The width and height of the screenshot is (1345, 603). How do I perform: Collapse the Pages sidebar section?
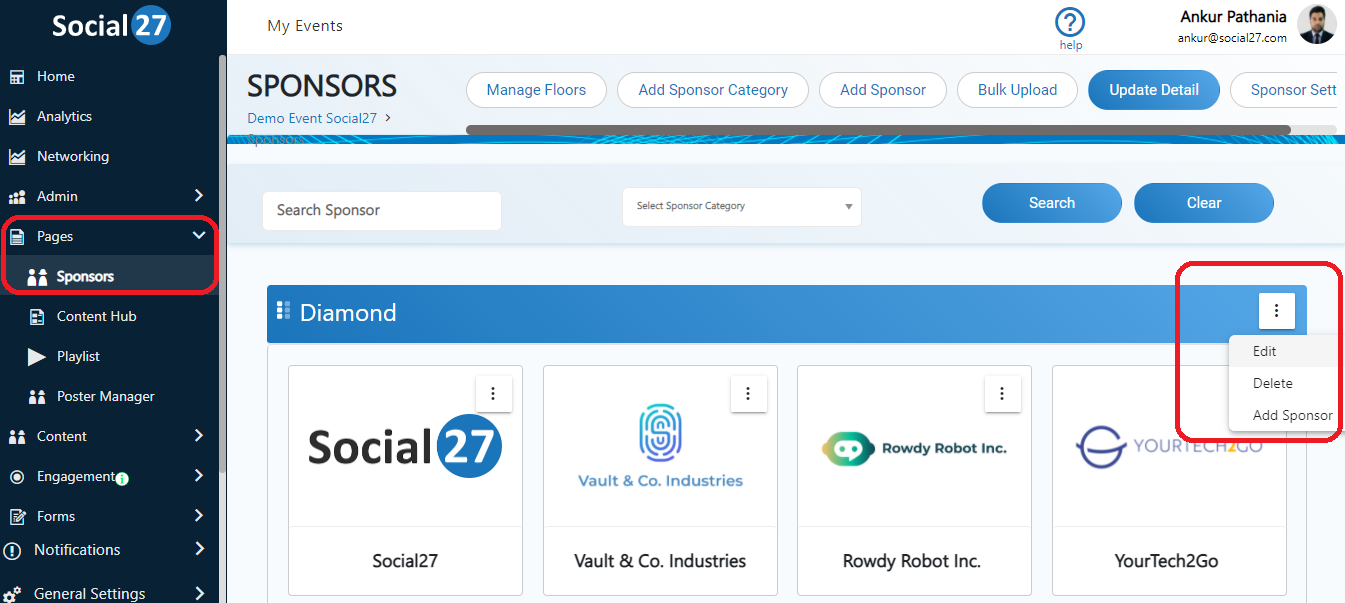tap(198, 236)
